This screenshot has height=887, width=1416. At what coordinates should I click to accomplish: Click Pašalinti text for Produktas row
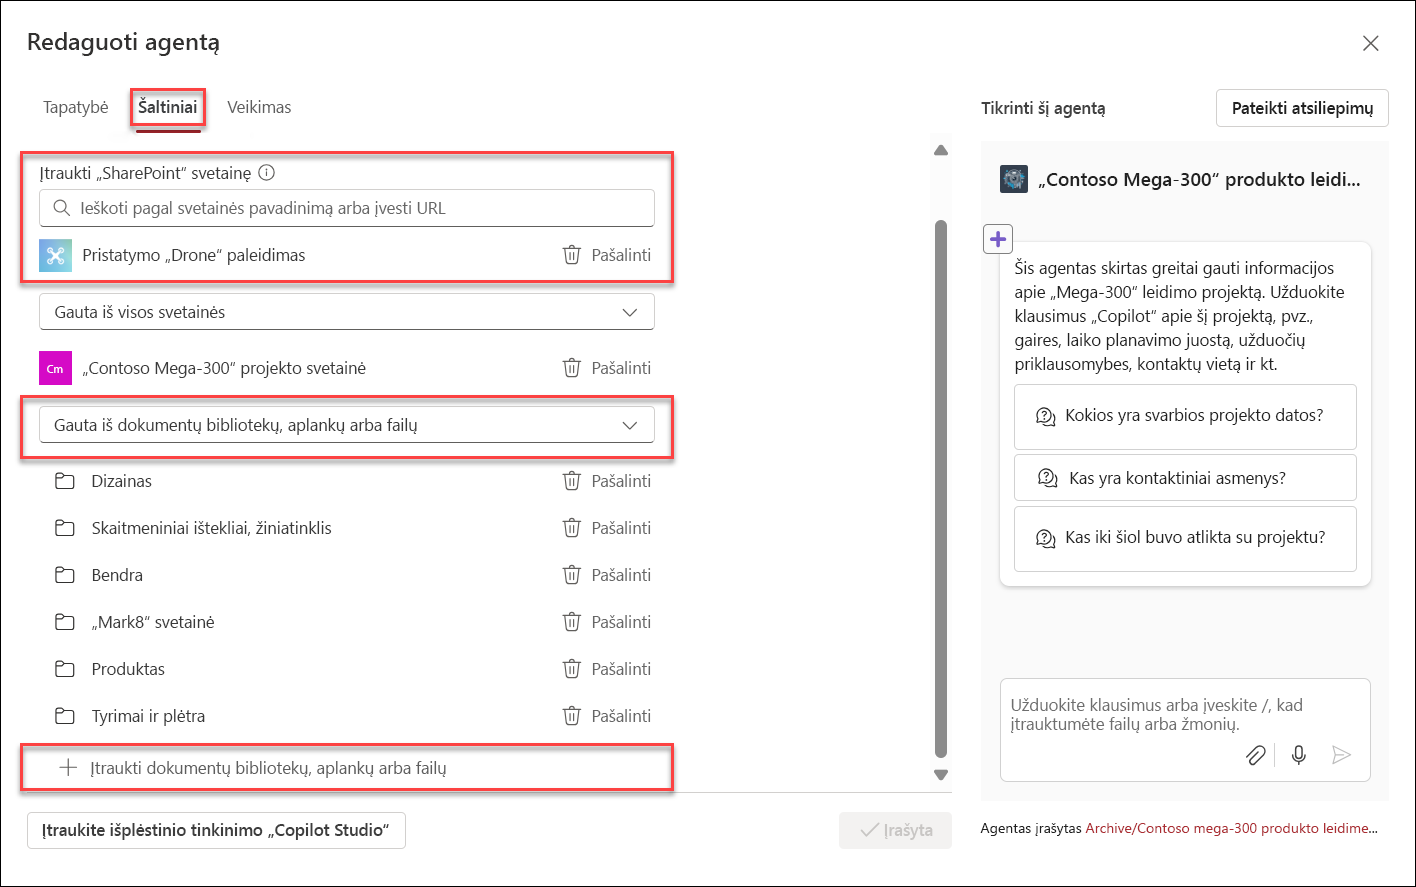(x=621, y=669)
